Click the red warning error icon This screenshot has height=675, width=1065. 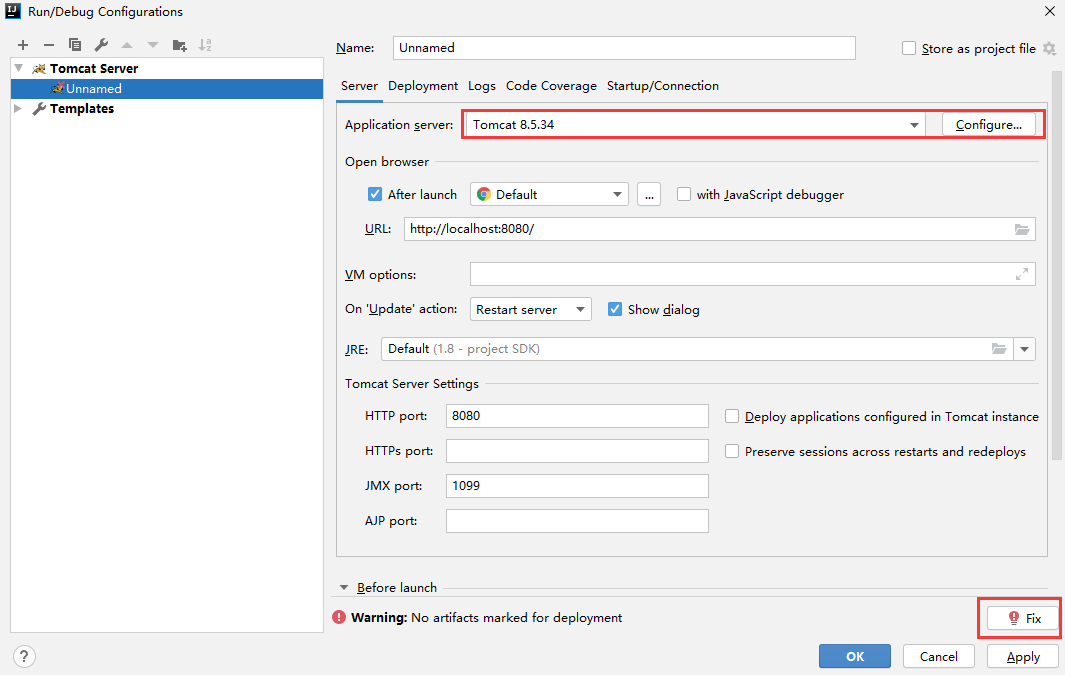tap(339, 617)
